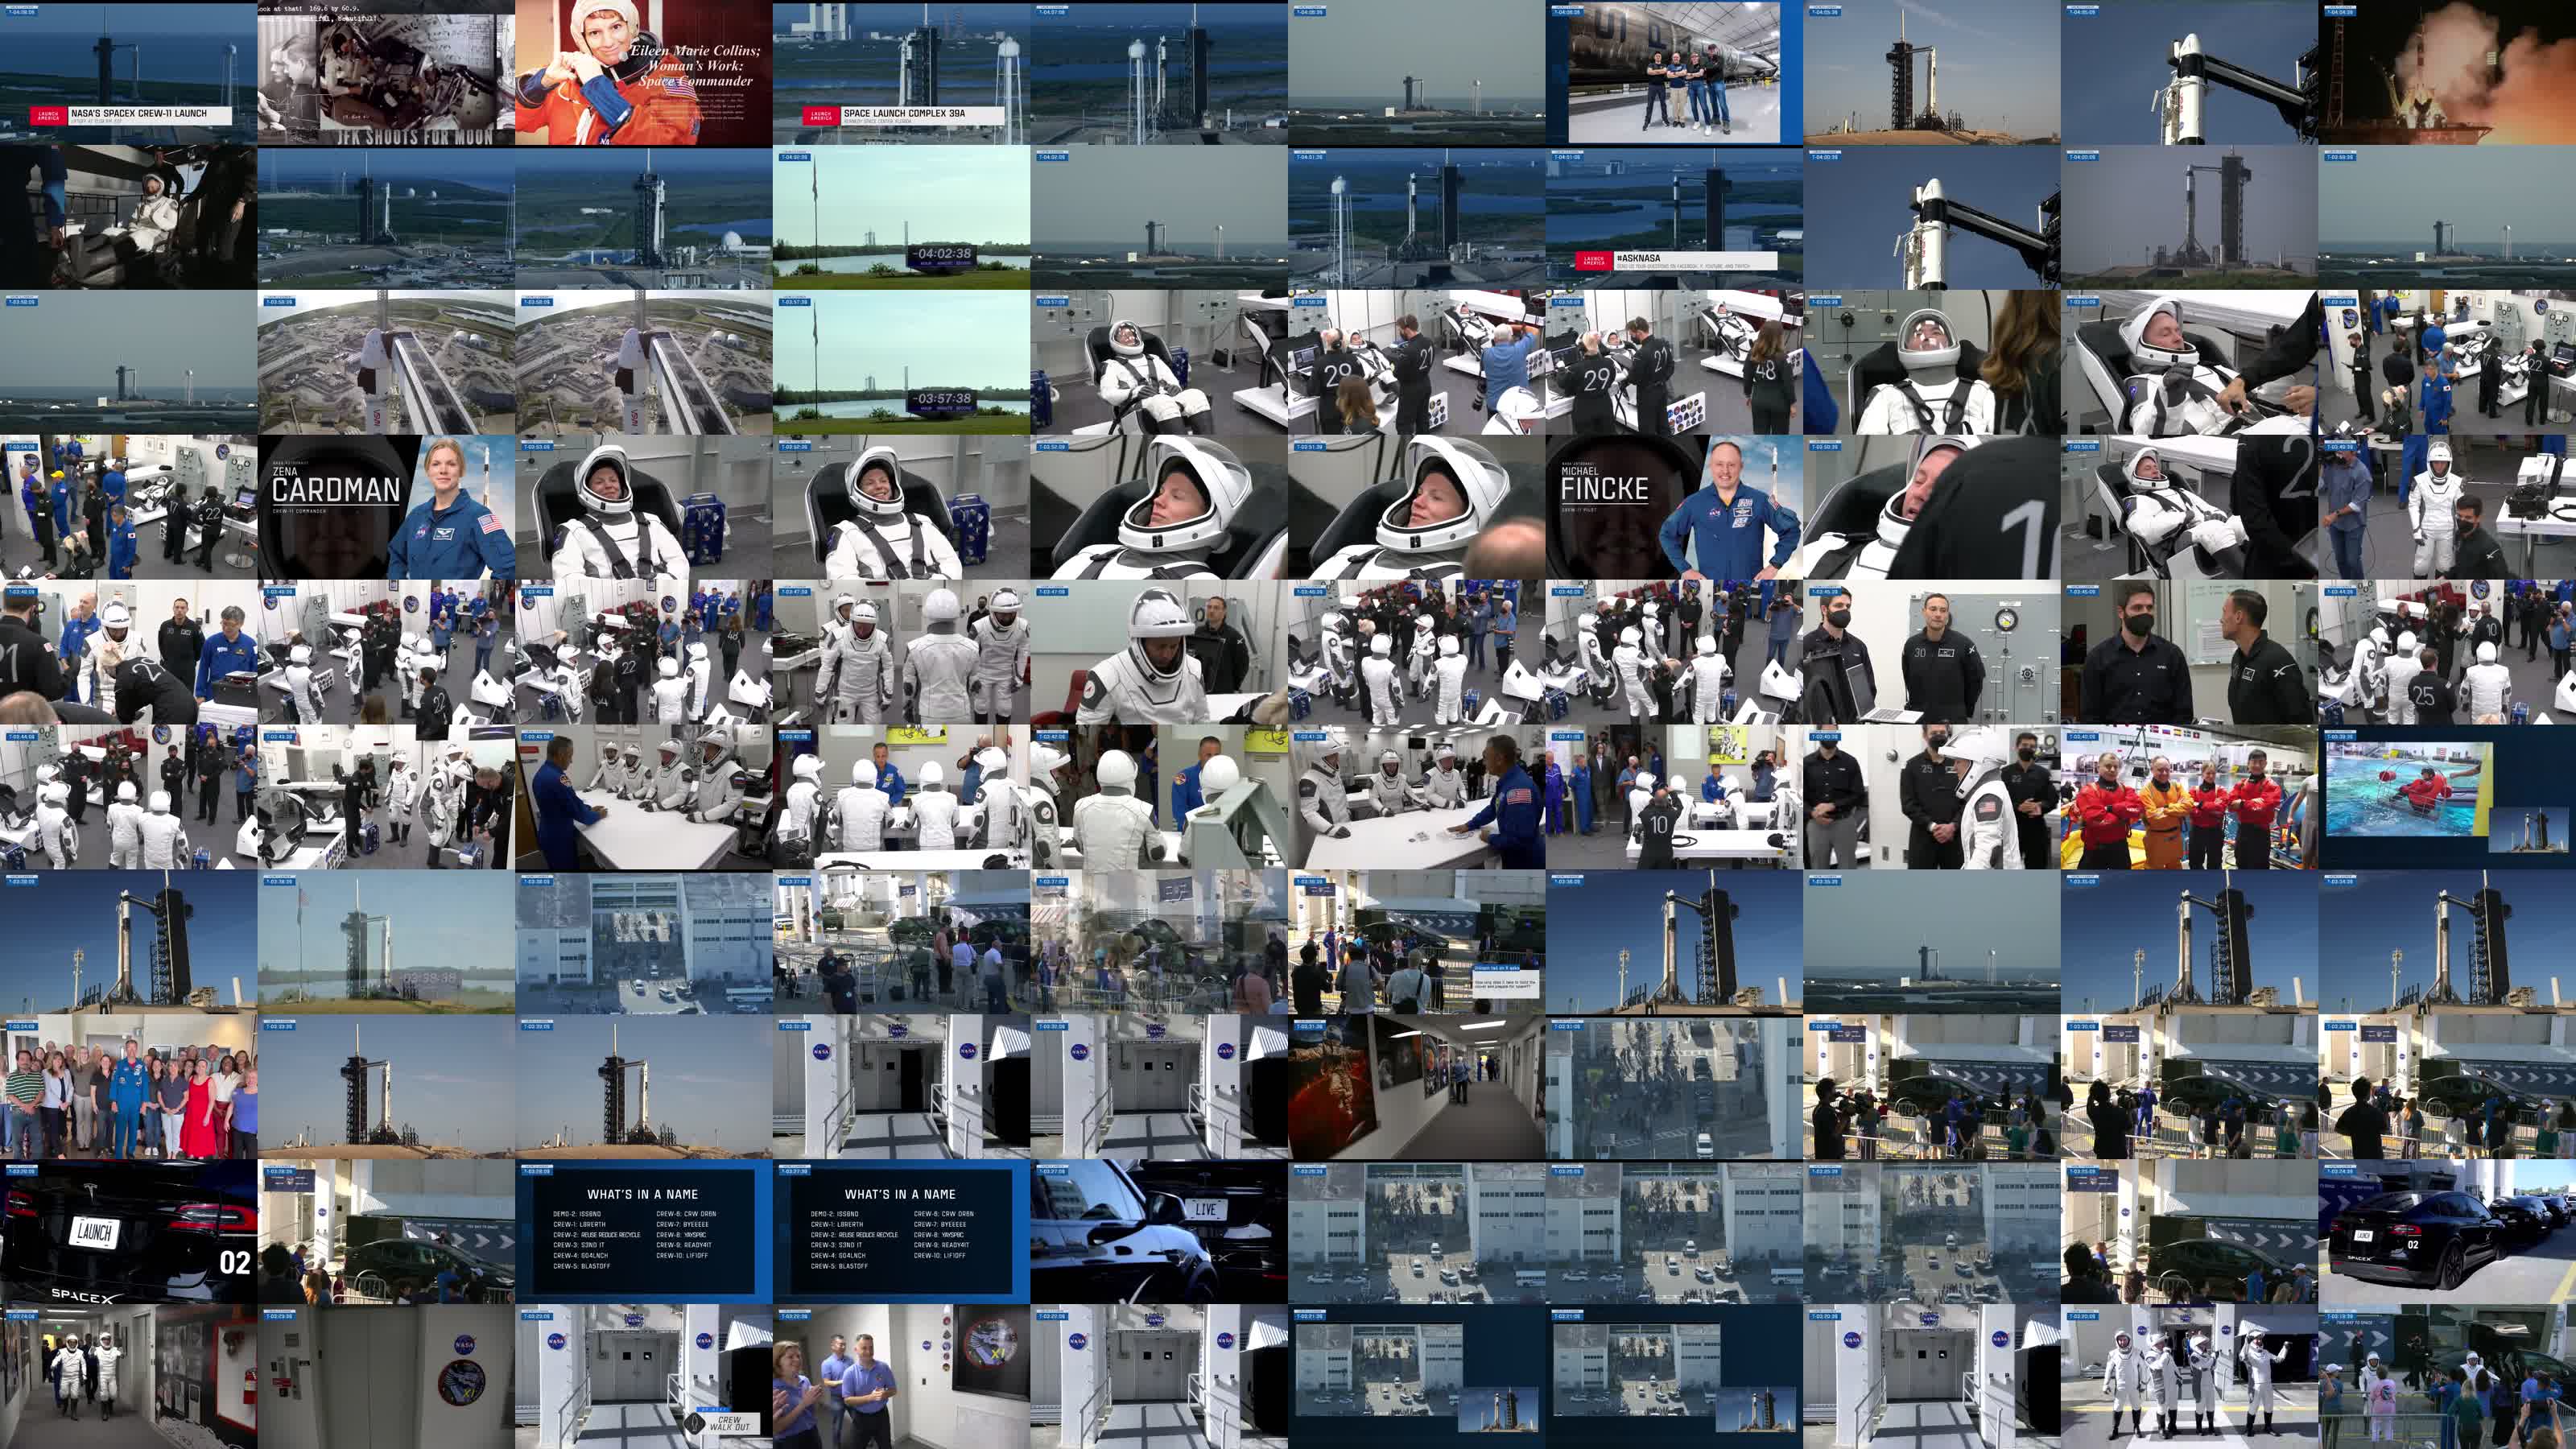This screenshot has height=1449, width=2576.
Task: Select the astronauts walking down hallway frame
Action: 128,1377
